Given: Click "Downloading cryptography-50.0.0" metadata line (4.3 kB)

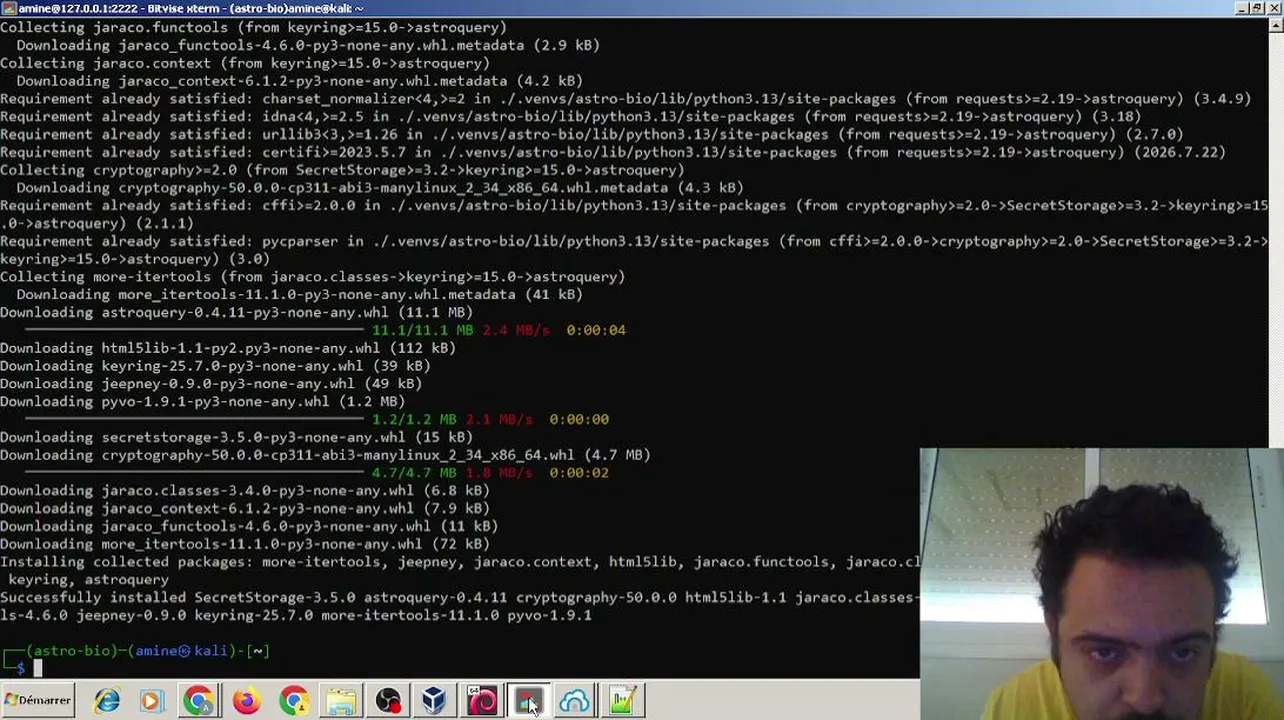Looking at the screenshot, I should coord(380,188).
